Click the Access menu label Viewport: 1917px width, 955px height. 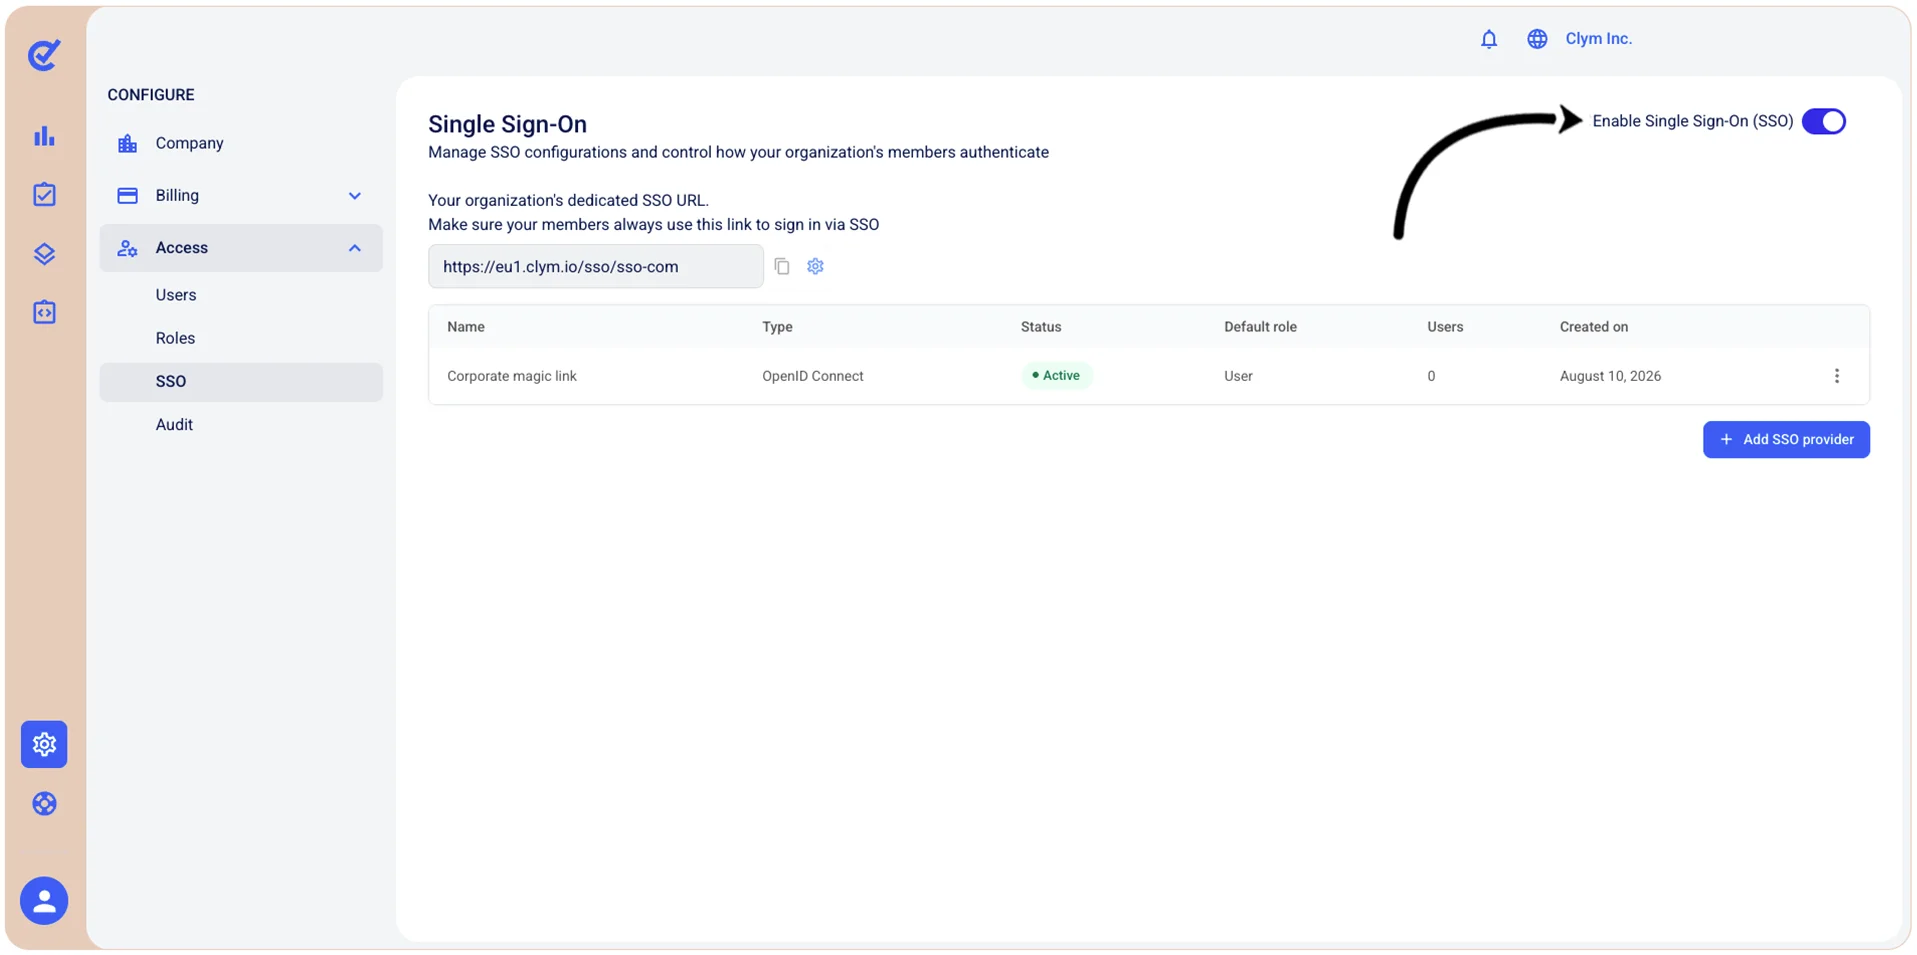[181, 248]
